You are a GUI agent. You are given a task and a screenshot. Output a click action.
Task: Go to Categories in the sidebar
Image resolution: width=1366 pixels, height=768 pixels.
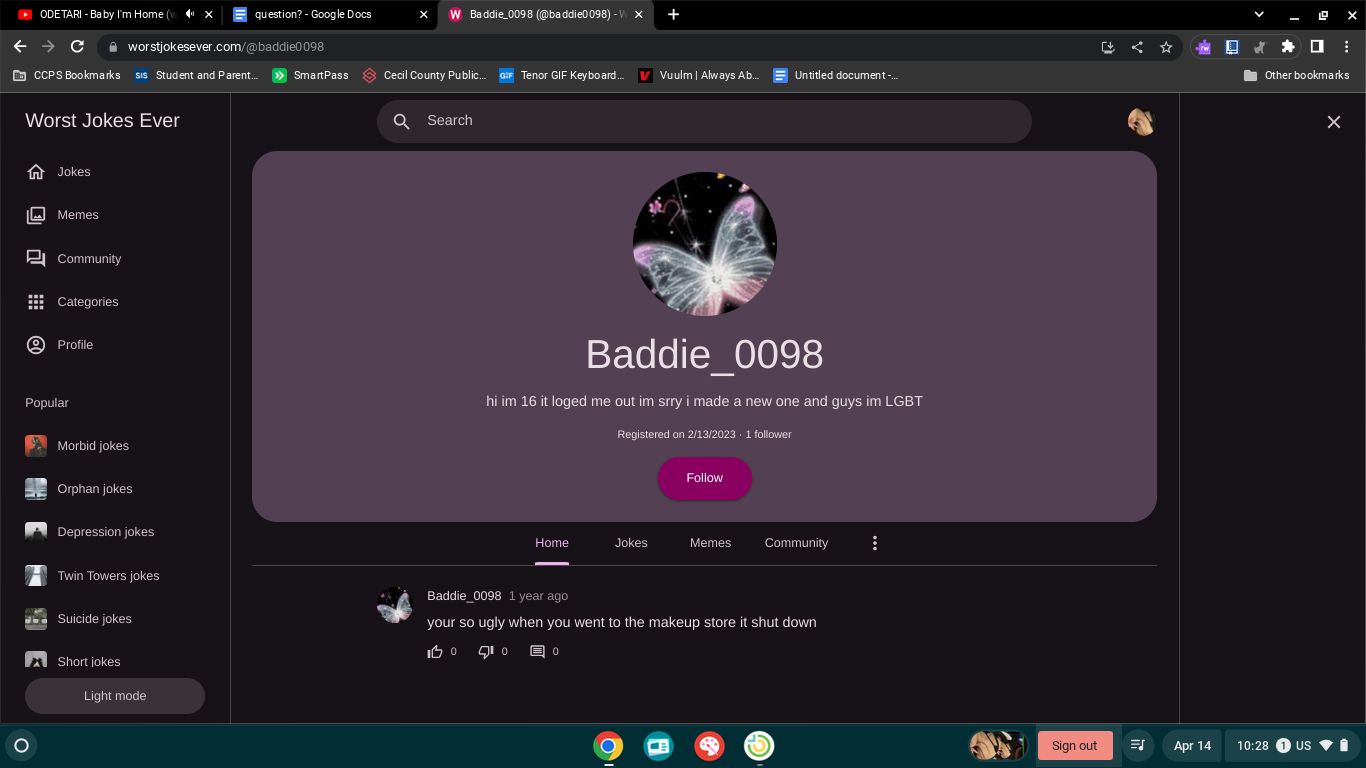pos(87,302)
